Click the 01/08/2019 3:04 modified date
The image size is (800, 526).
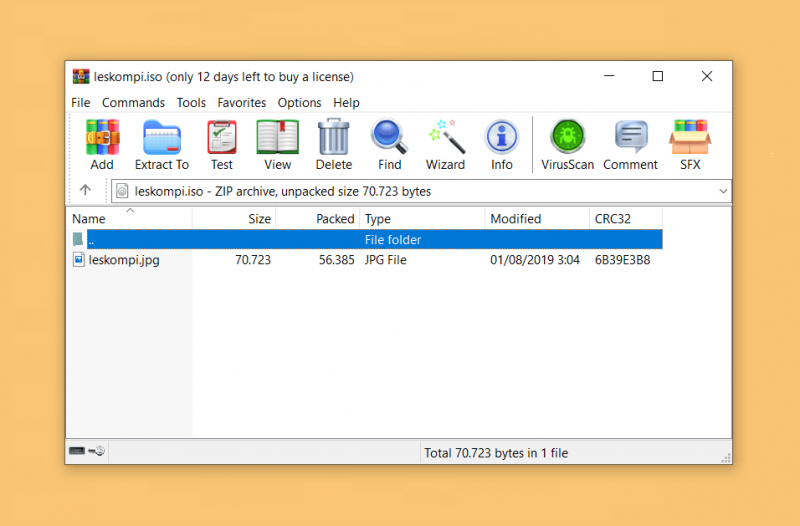pyautogui.click(x=535, y=260)
